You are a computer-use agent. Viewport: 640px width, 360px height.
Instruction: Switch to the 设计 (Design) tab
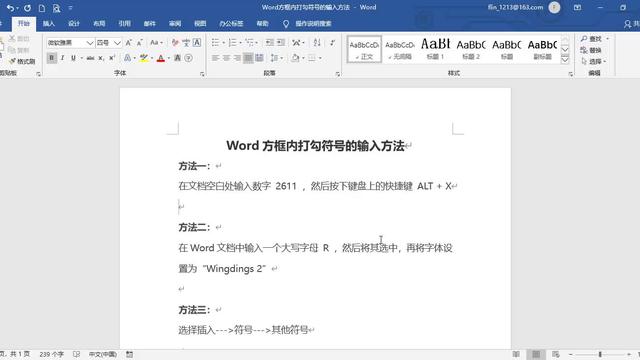tap(74, 24)
